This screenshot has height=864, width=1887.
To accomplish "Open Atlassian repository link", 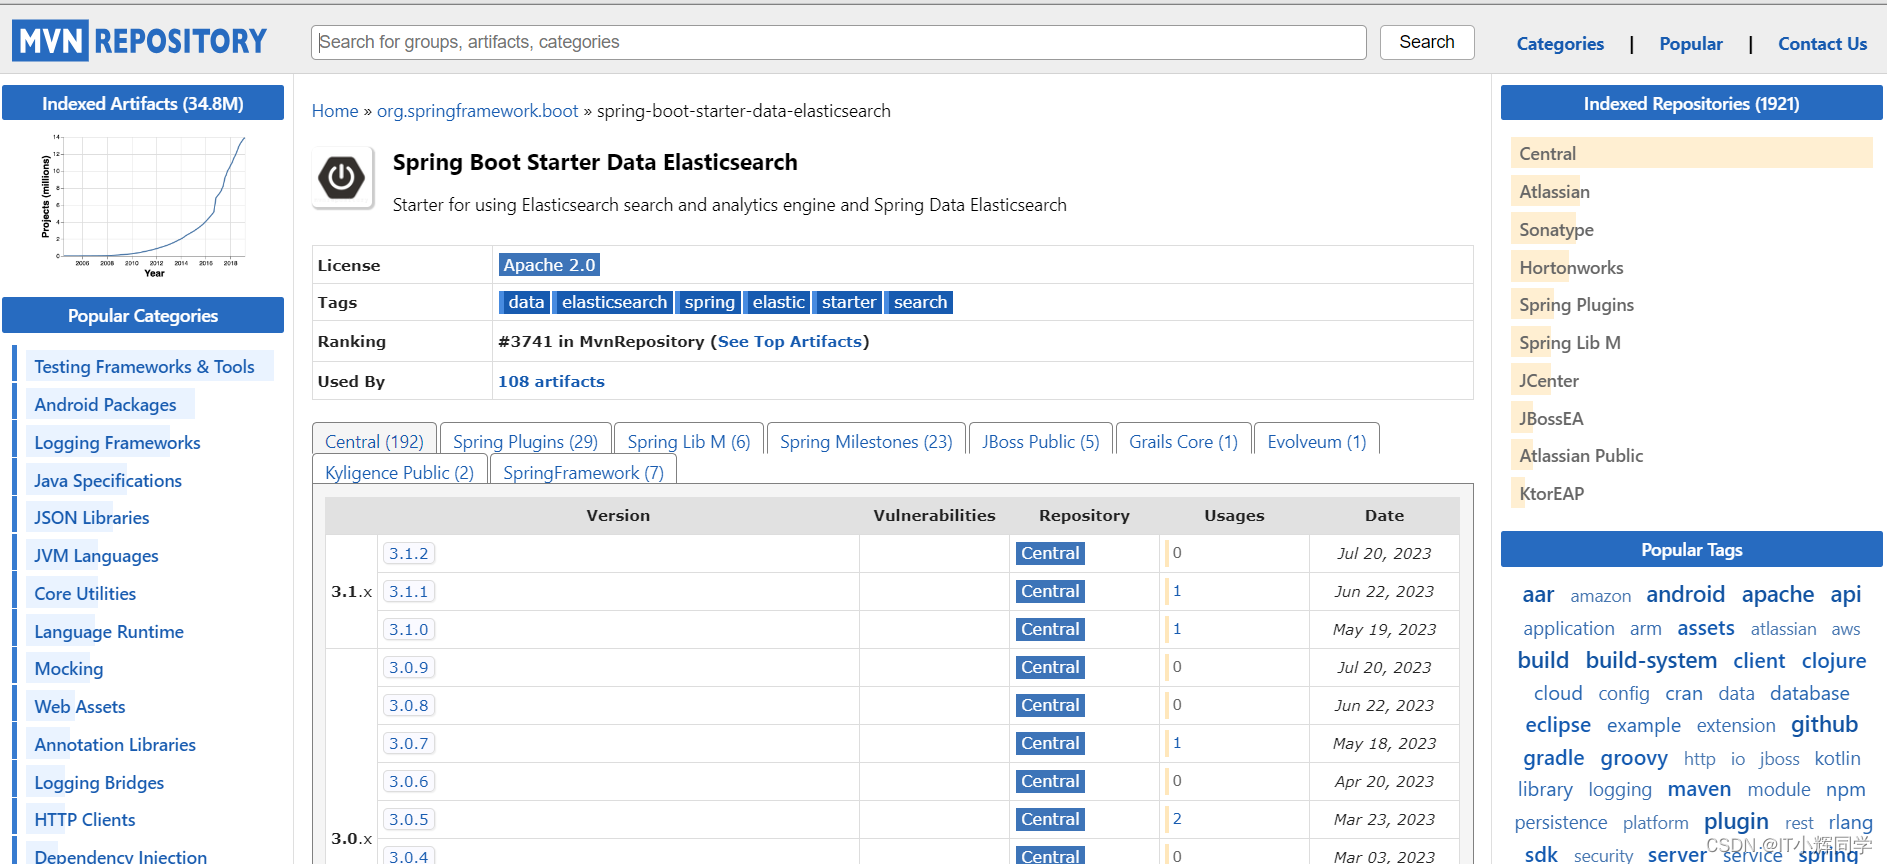I will click(x=1554, y=192).
